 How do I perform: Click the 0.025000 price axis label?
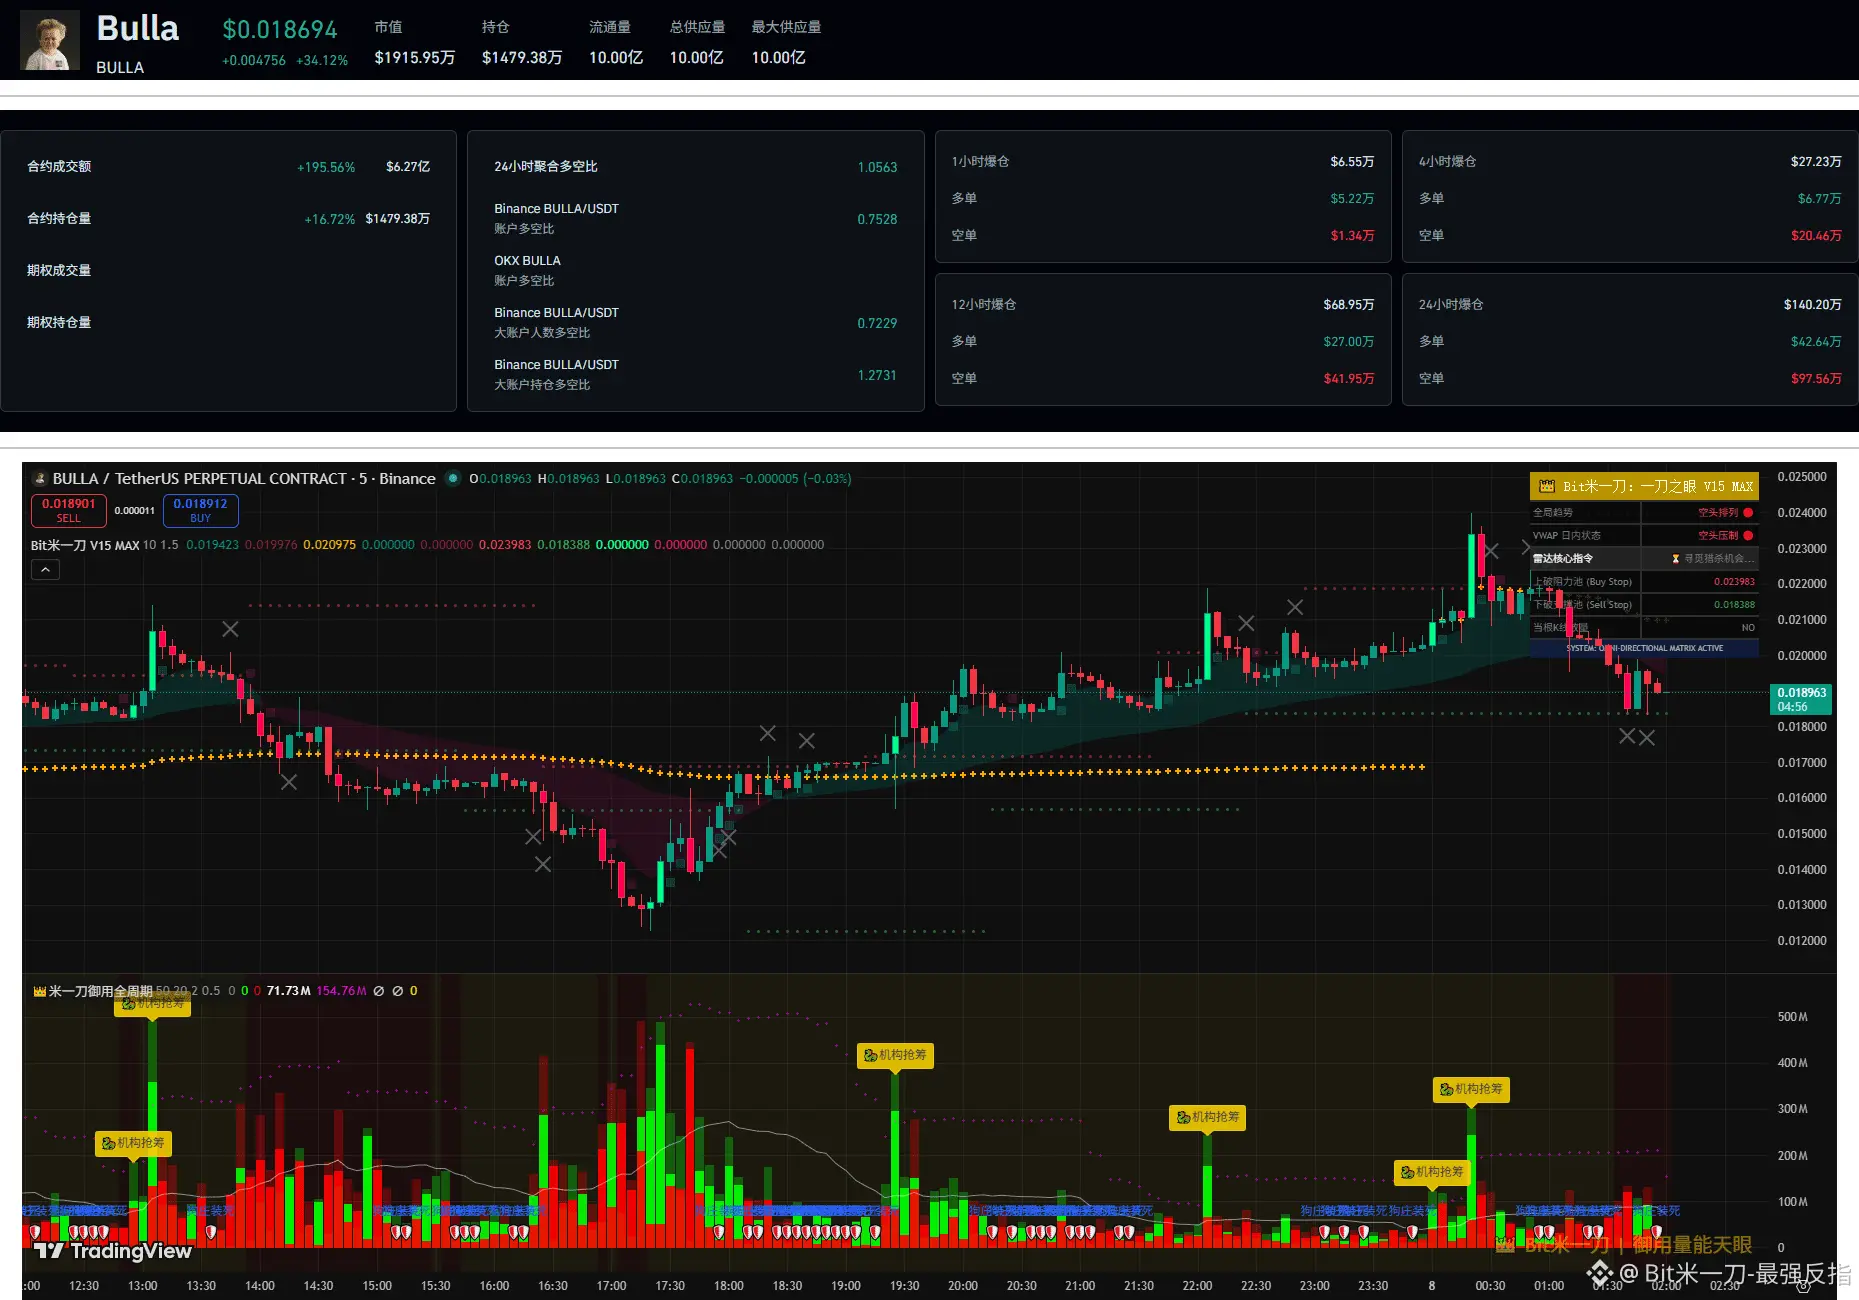1802,477
